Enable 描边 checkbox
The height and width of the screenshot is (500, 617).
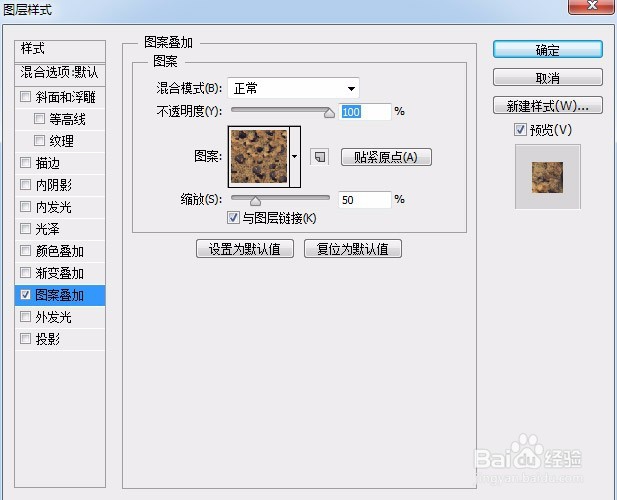26,162
